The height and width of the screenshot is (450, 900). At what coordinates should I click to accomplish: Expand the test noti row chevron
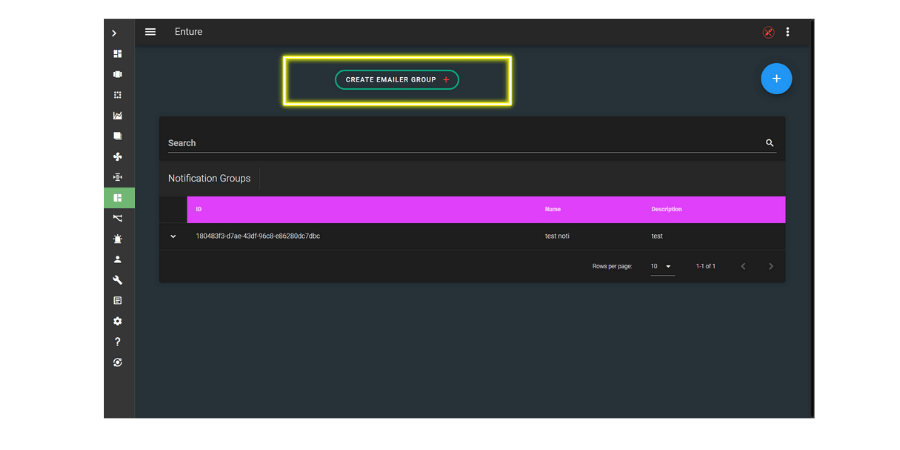(173, 237)
